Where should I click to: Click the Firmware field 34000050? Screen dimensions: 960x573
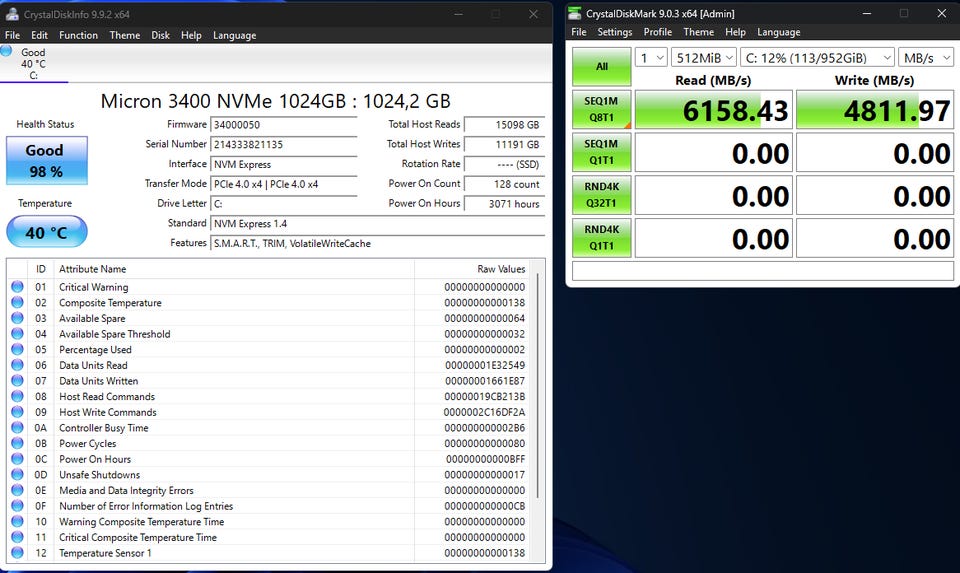[283, 124]
